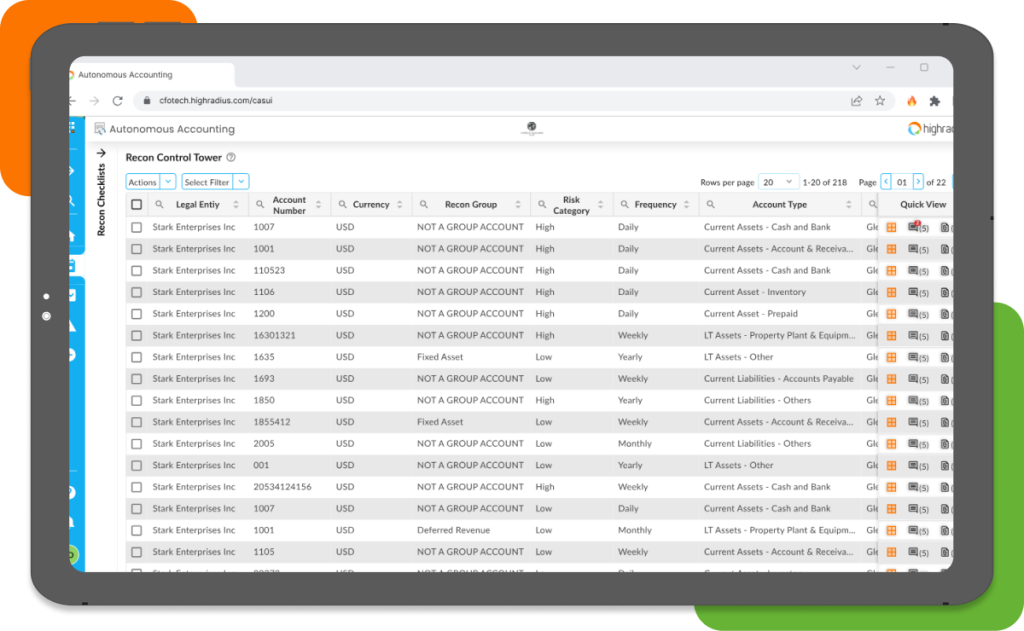Tick the select-all checkbox in table header
The width and height of the screenshot is (1024, 631).
(x=137, y=205)
